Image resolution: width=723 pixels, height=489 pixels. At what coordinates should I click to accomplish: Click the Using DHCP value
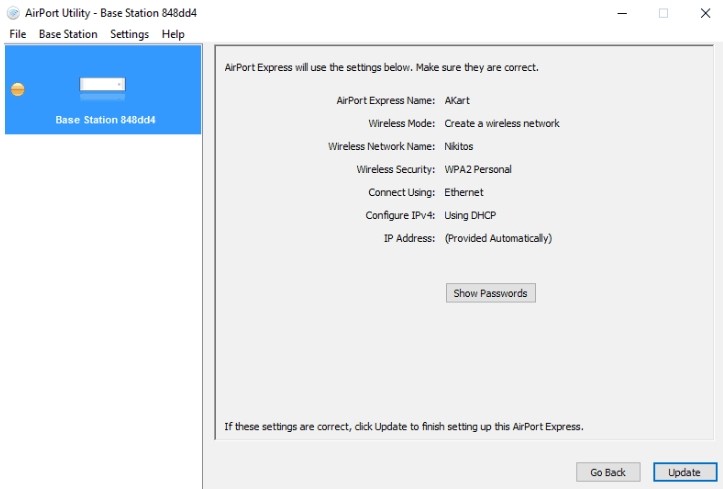(470, 215)
